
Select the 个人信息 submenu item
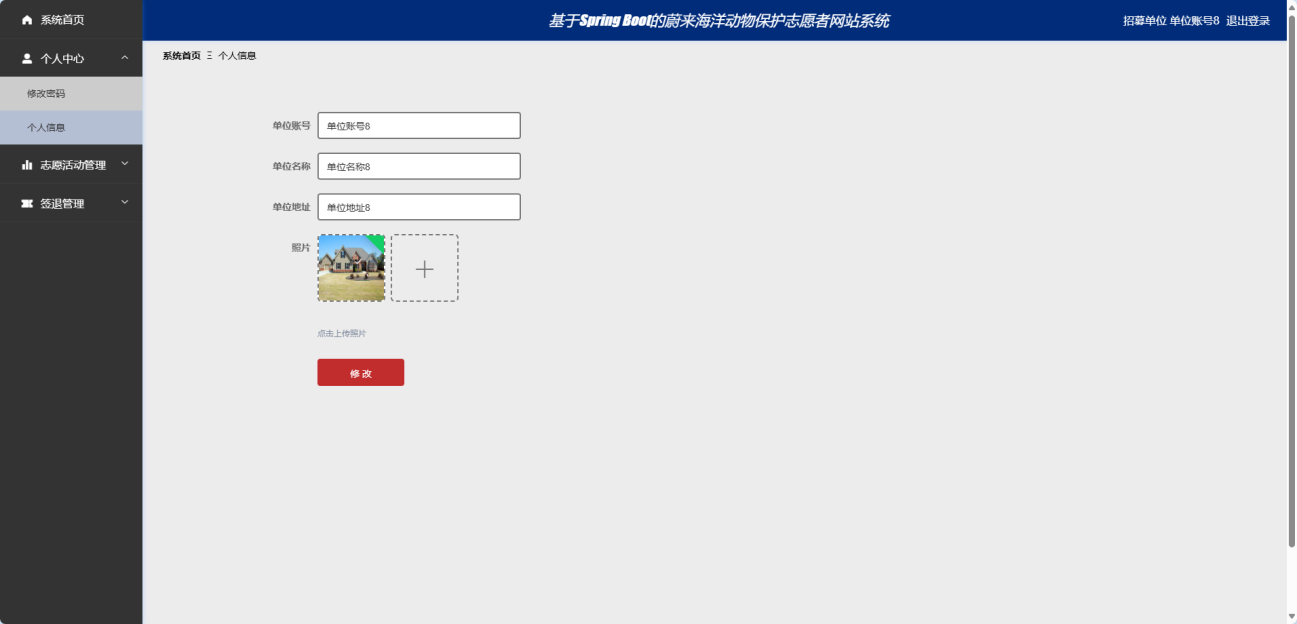71,127
